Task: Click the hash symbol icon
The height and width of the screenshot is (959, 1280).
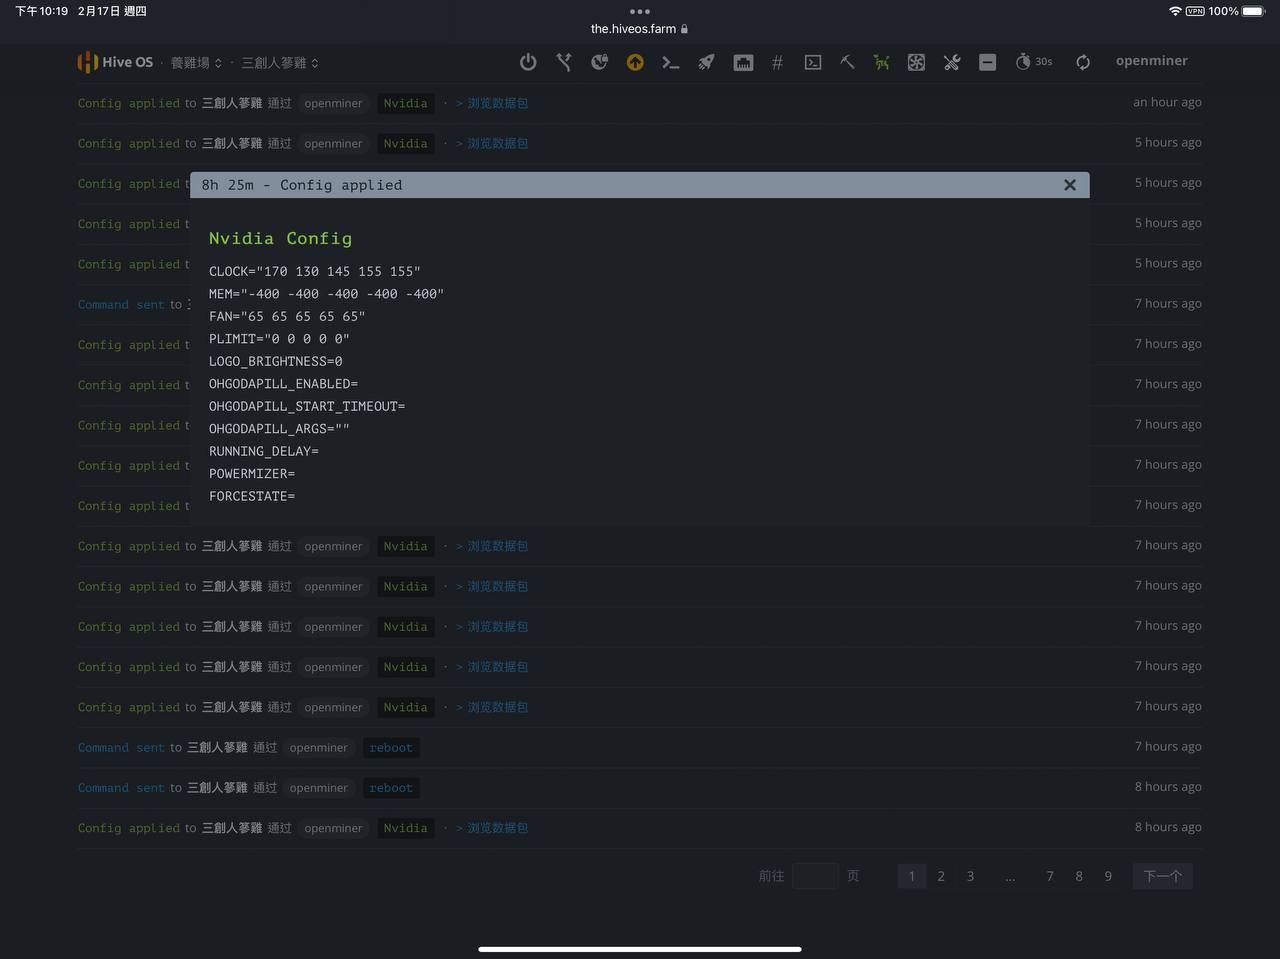Action: pos(777,62)
